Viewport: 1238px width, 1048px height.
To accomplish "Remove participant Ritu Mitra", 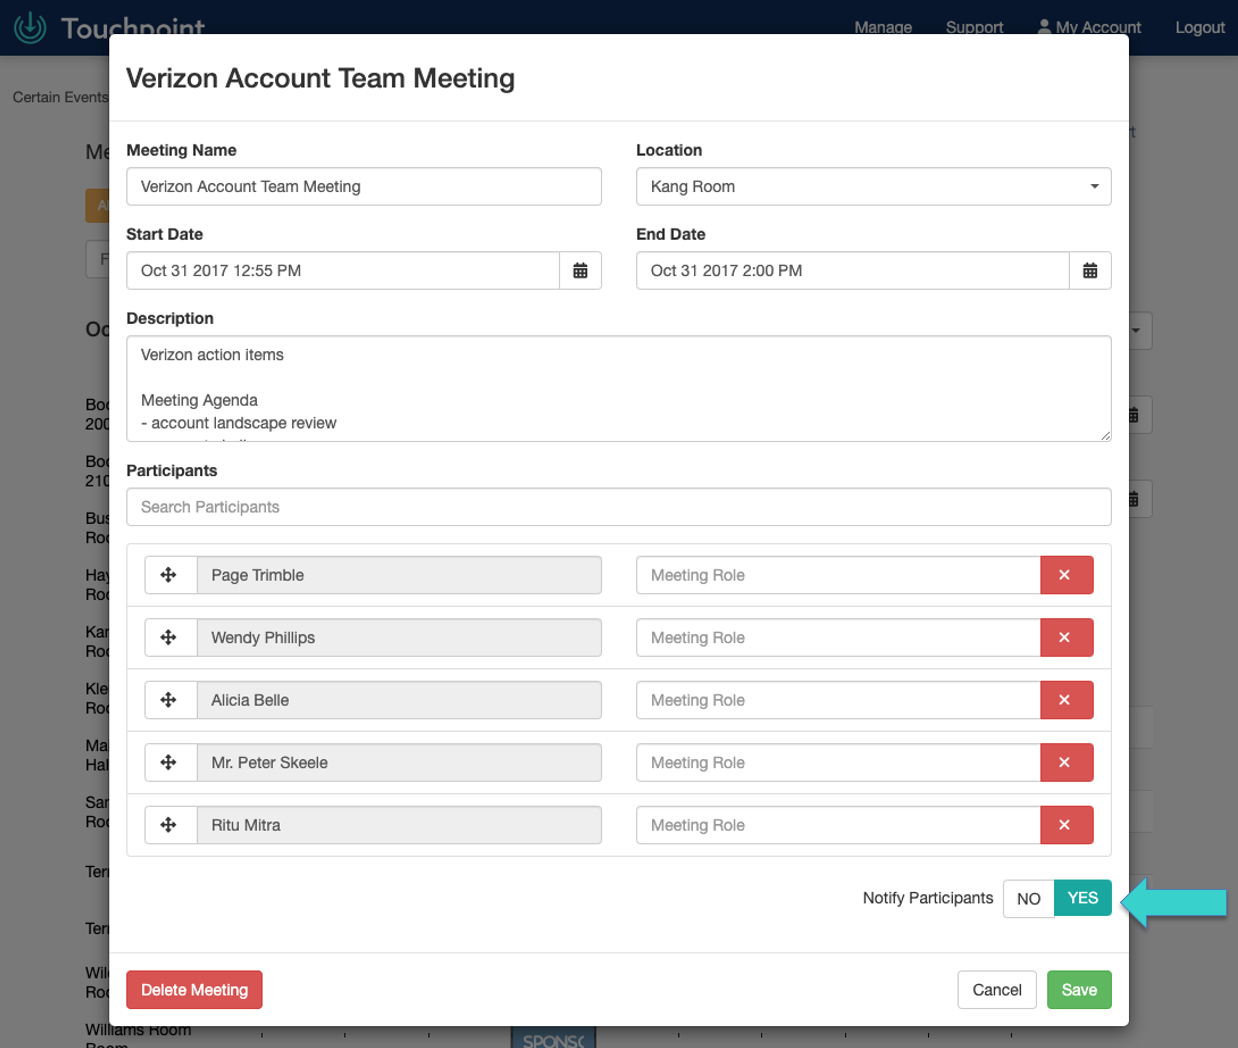I will pyautogui.click(x=1066, y=825).
